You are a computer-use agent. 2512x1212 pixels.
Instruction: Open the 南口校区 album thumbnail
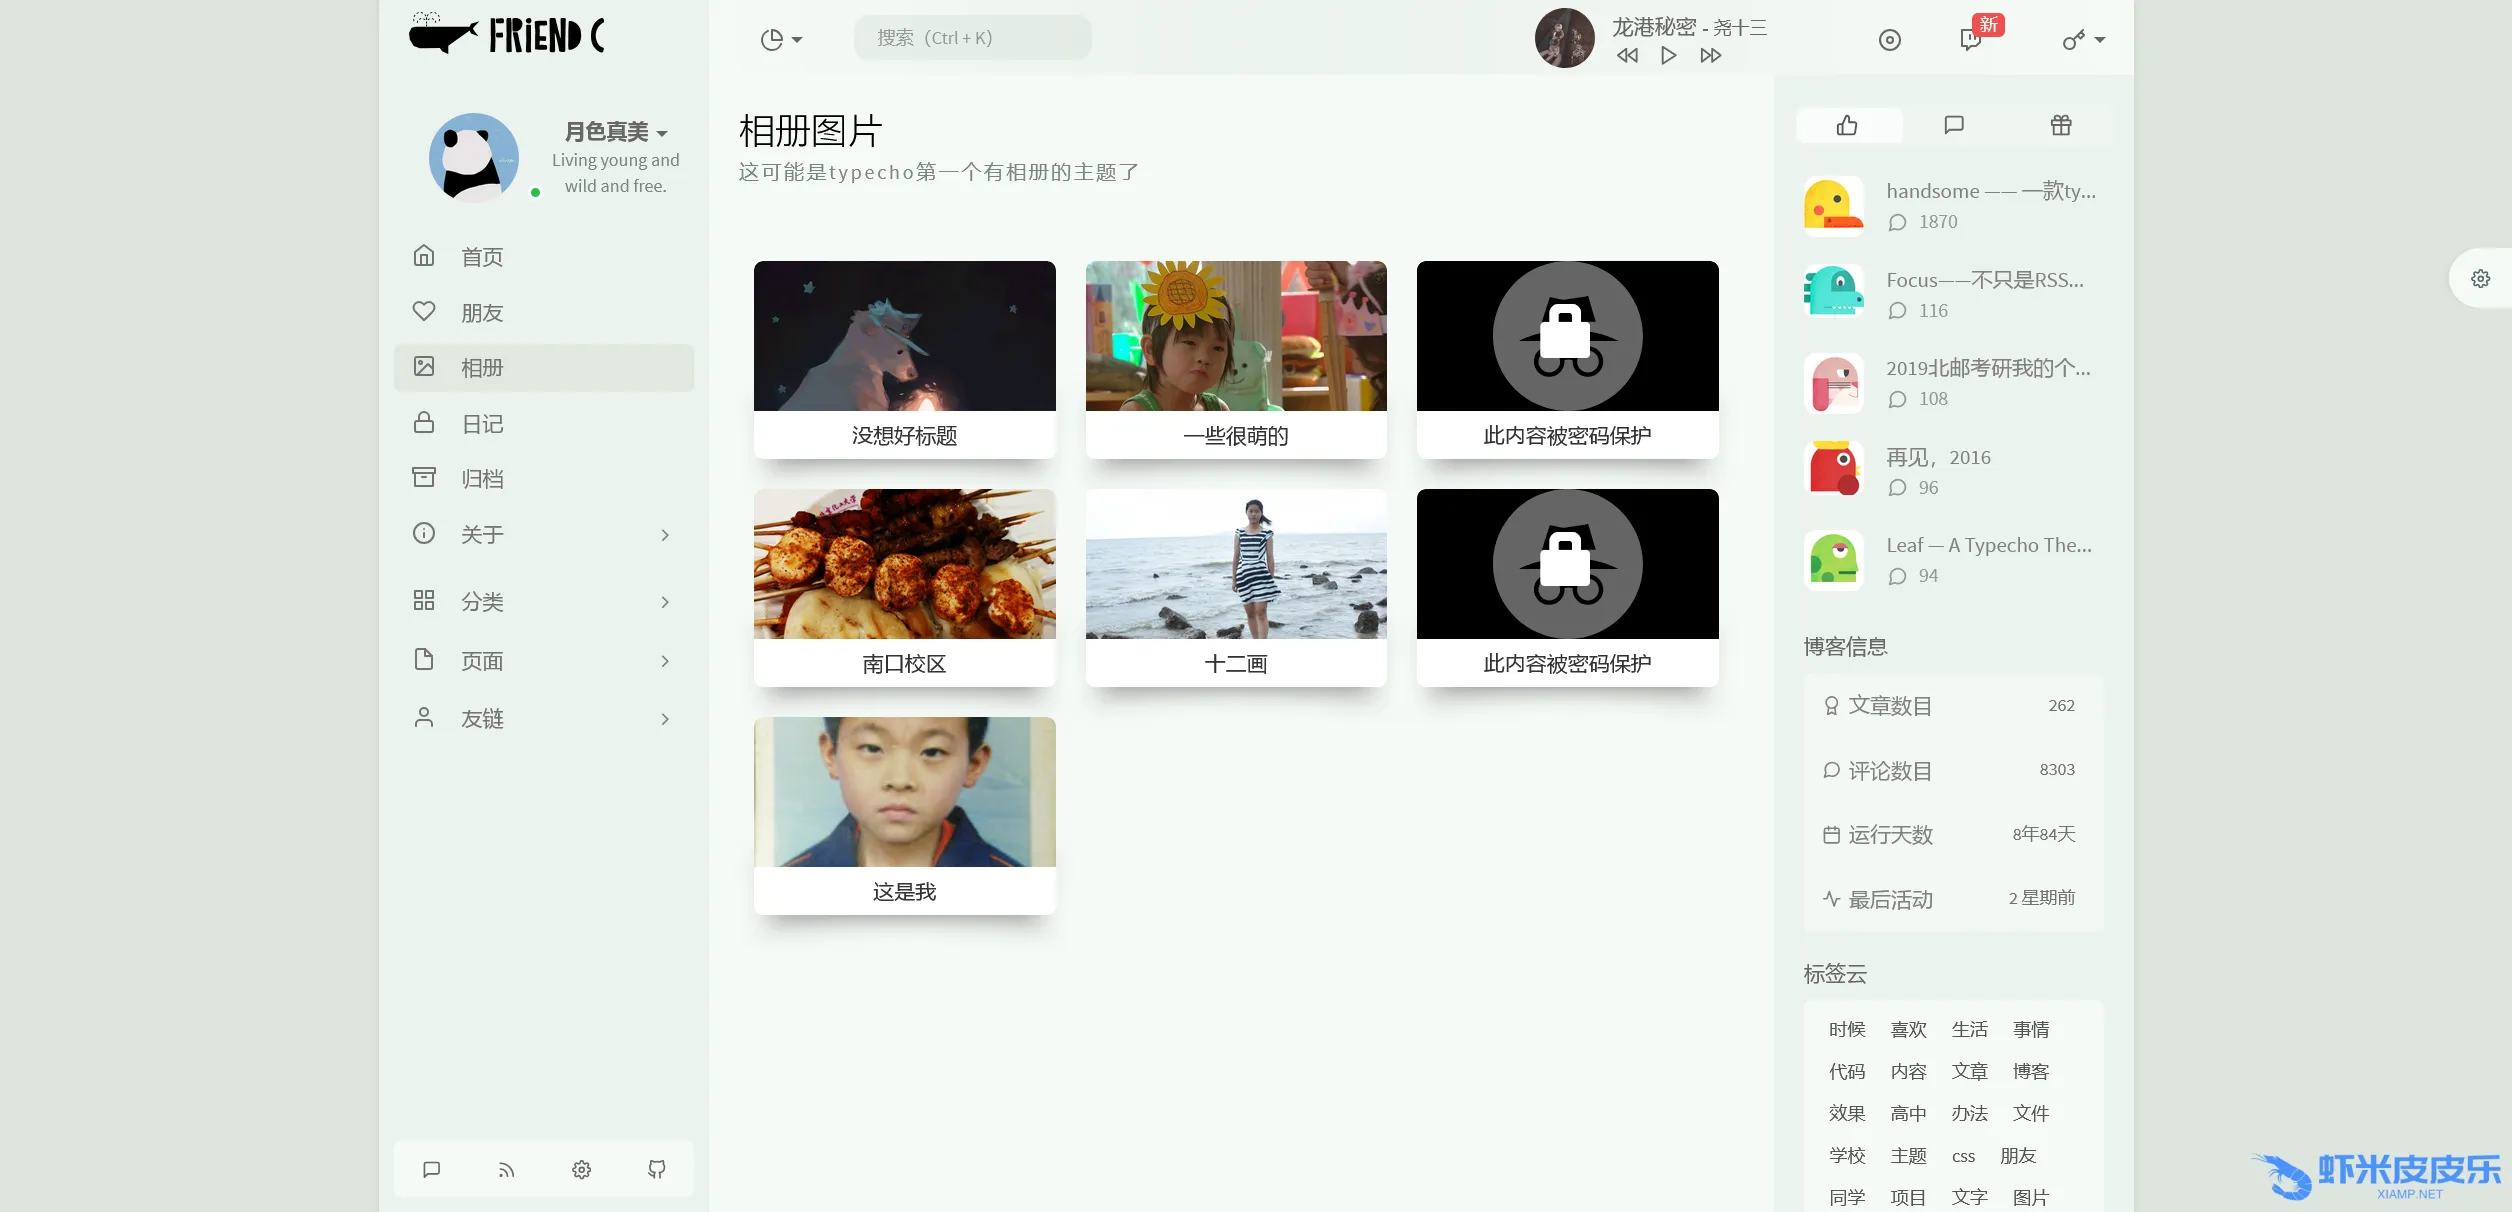coord(904,565)
